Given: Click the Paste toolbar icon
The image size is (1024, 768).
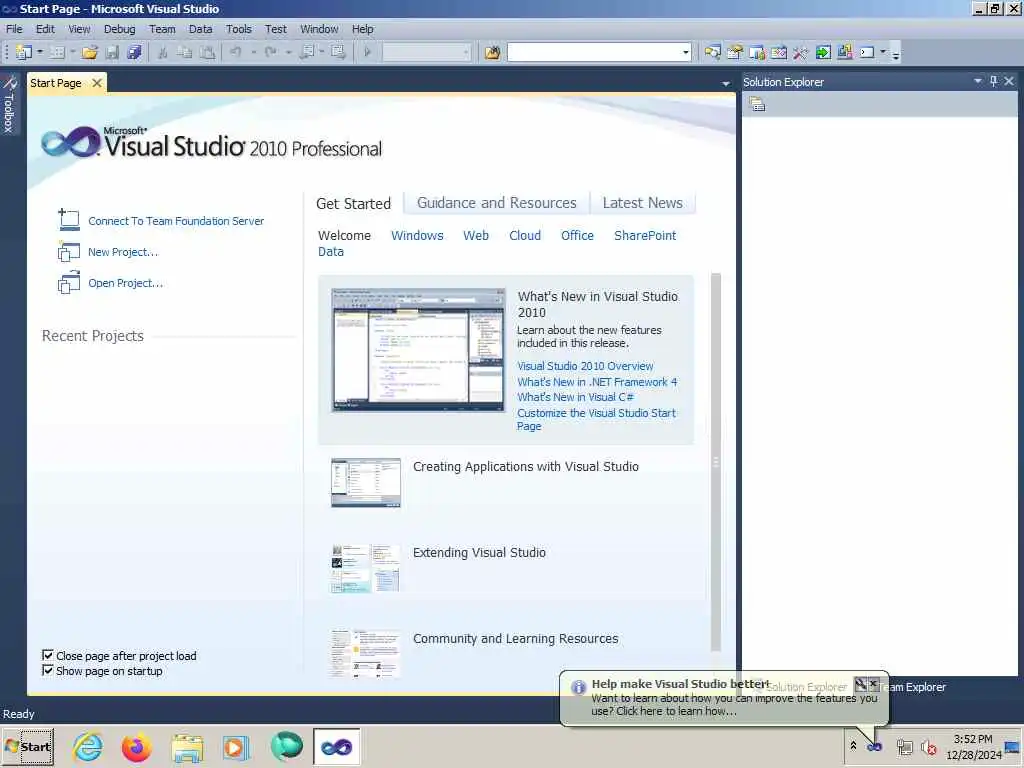Looking at the screenshot, I should 207,52.
